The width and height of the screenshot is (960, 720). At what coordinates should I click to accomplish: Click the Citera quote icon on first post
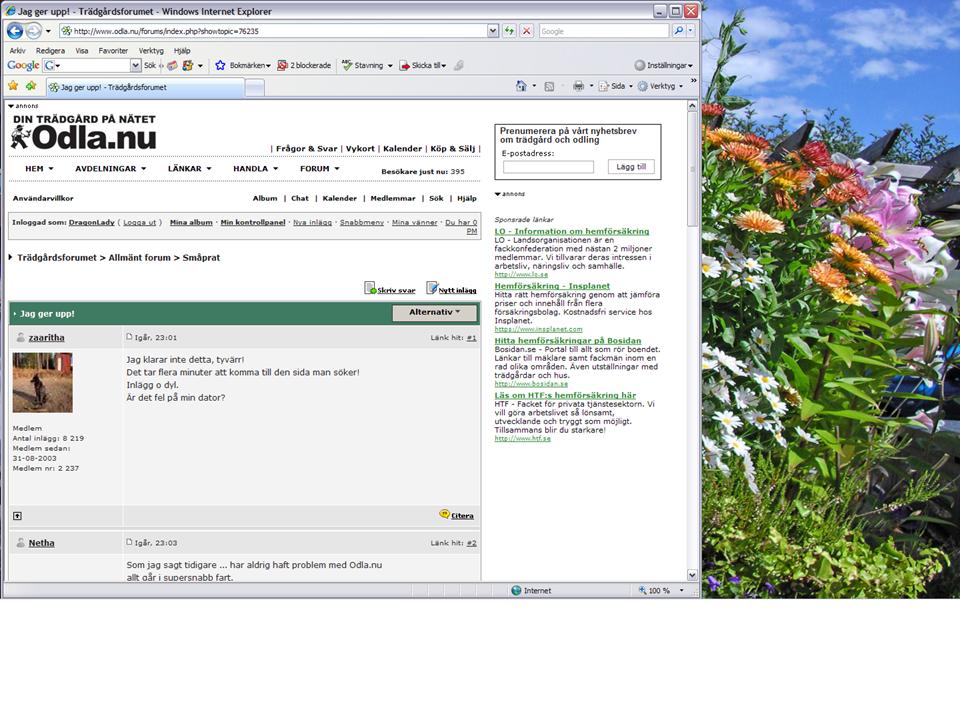445,515
